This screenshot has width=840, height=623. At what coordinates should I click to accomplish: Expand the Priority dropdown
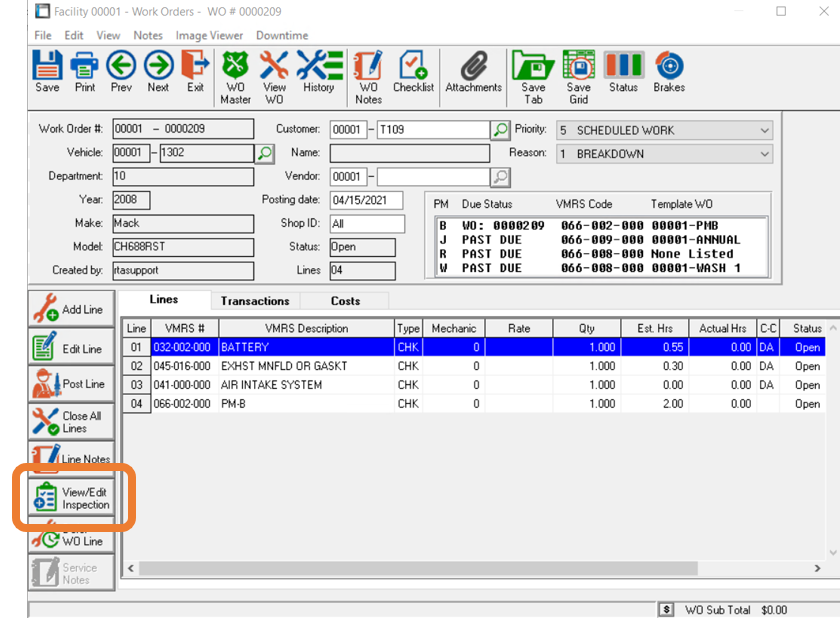click(x=764, y=131)
